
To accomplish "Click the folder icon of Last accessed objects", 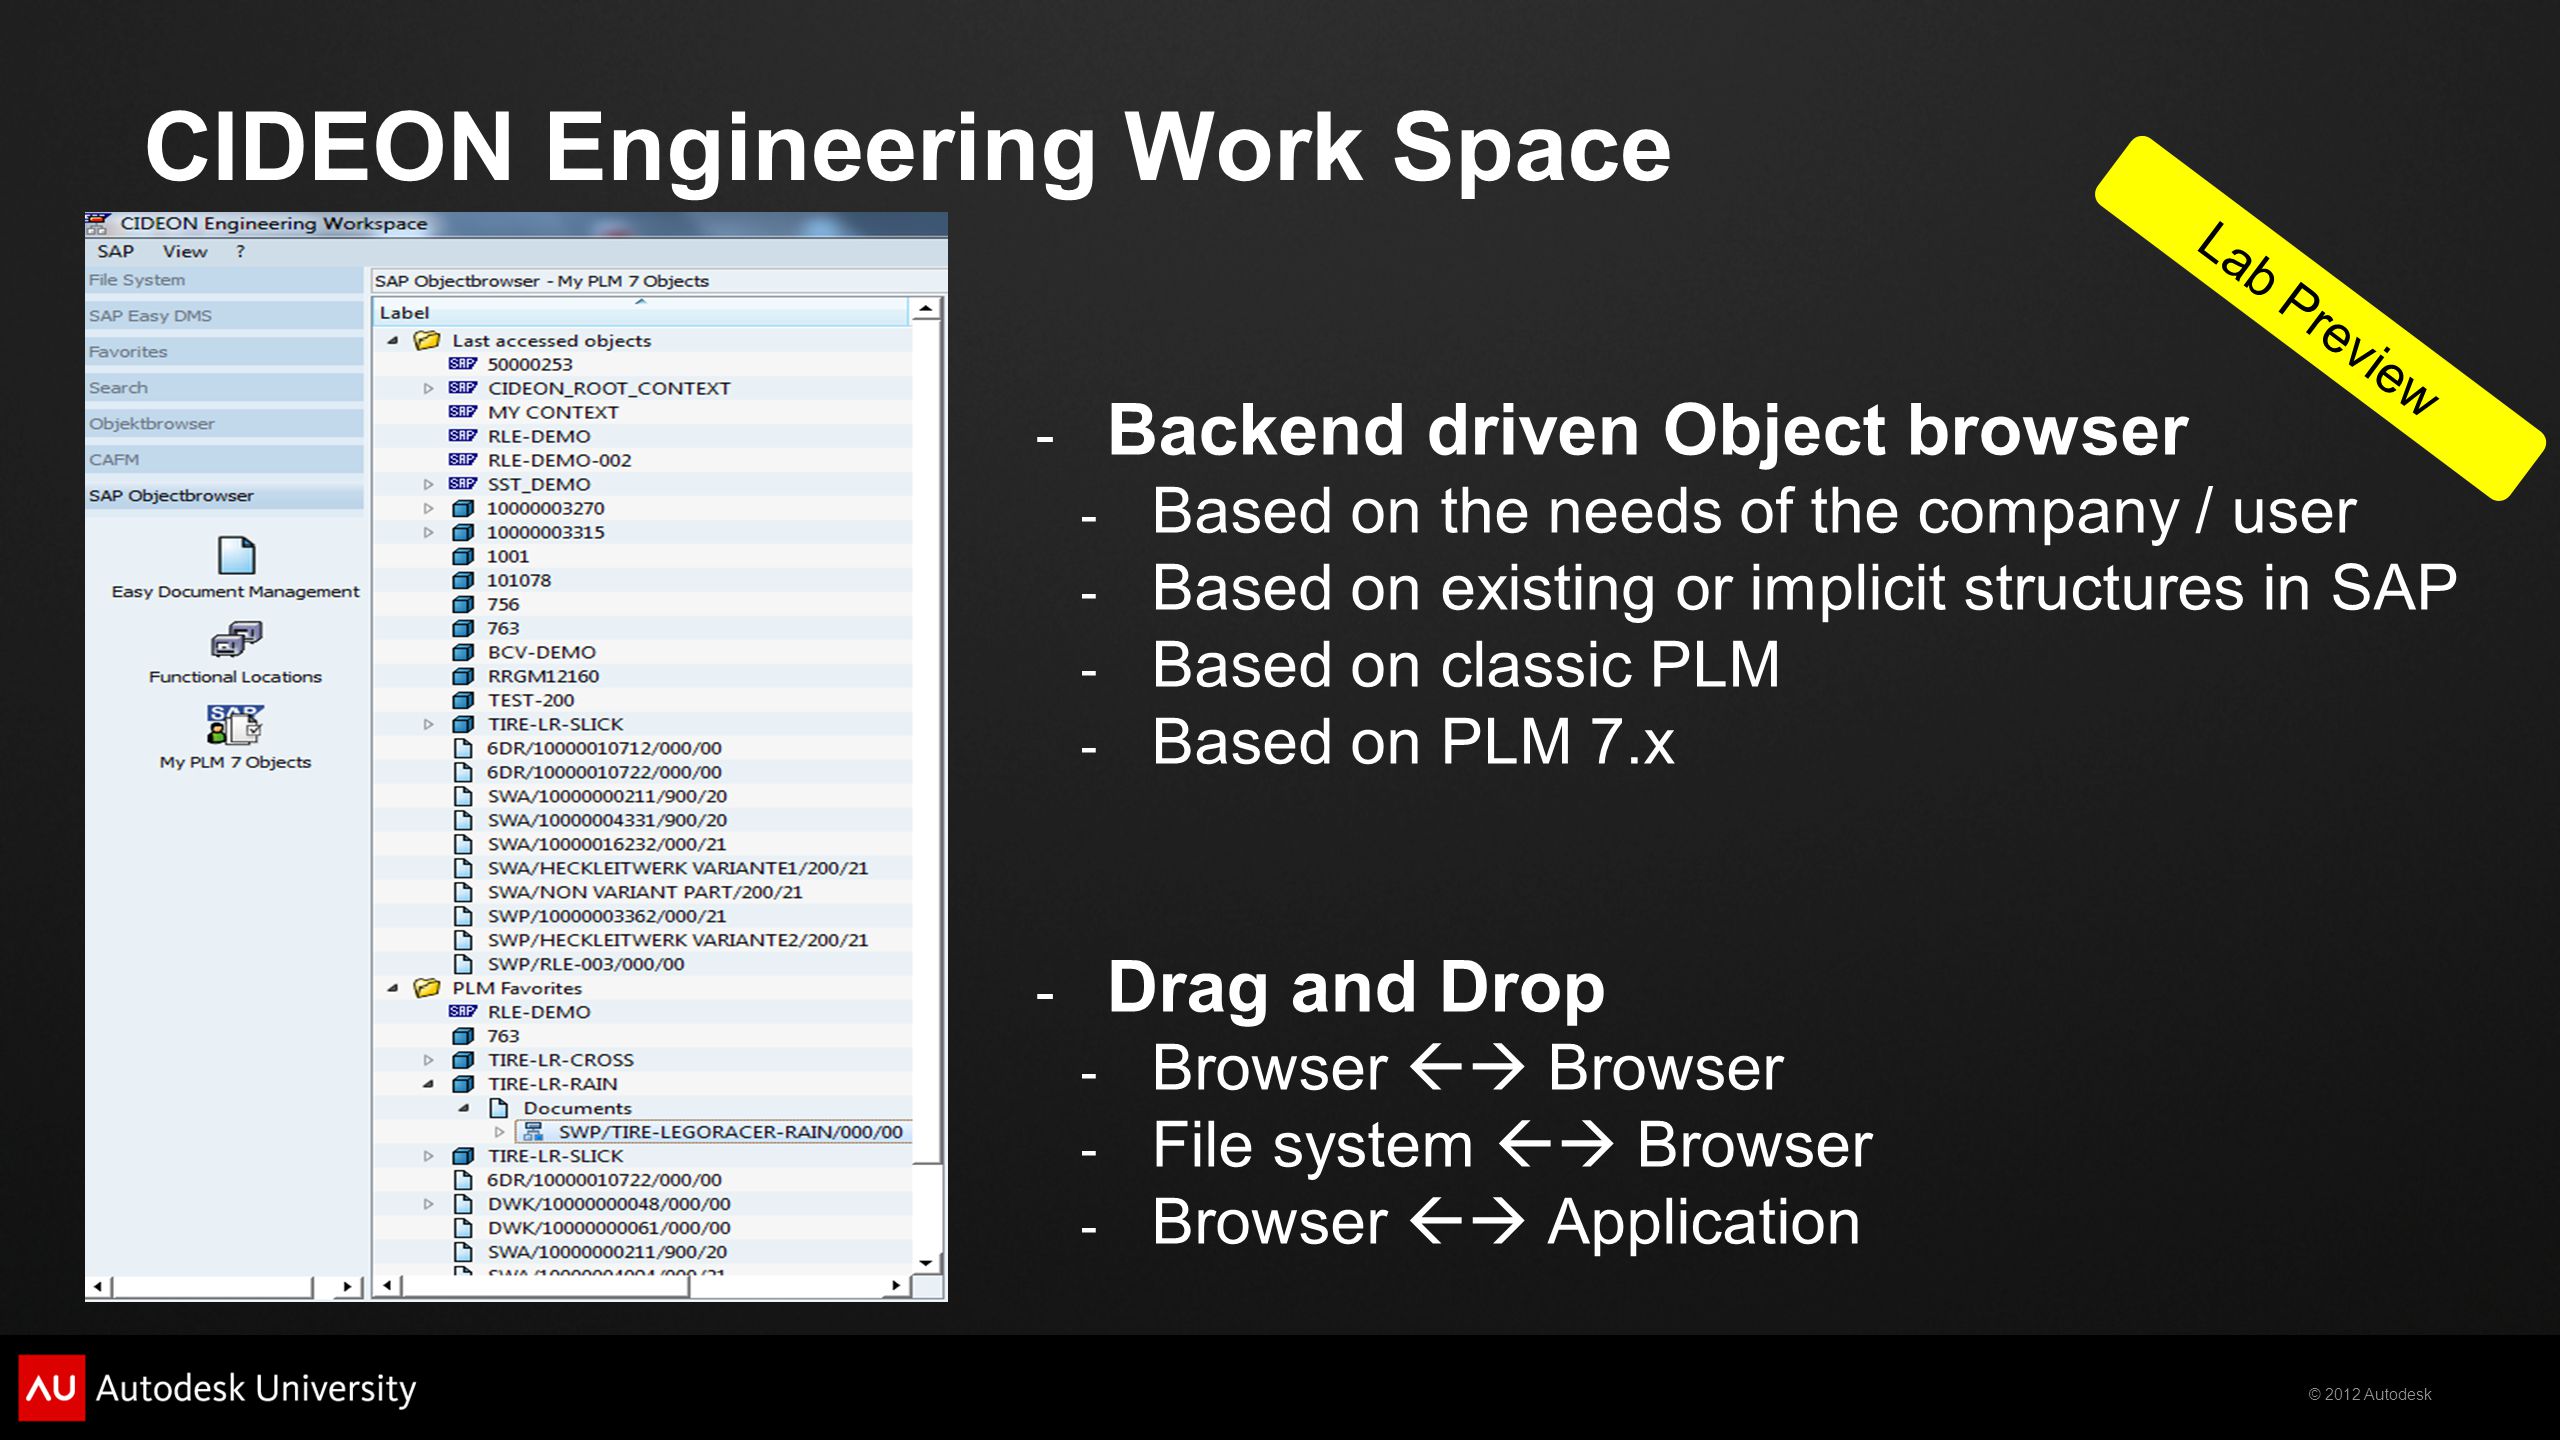I will (427, 340).
